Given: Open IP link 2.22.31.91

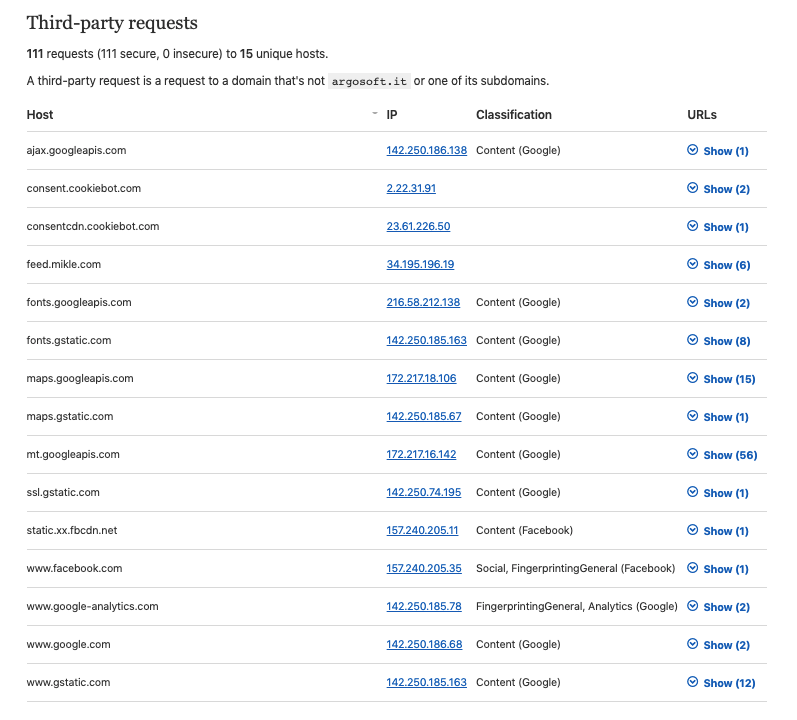Looking at the screenshot, I should click(x=411, y=189).
